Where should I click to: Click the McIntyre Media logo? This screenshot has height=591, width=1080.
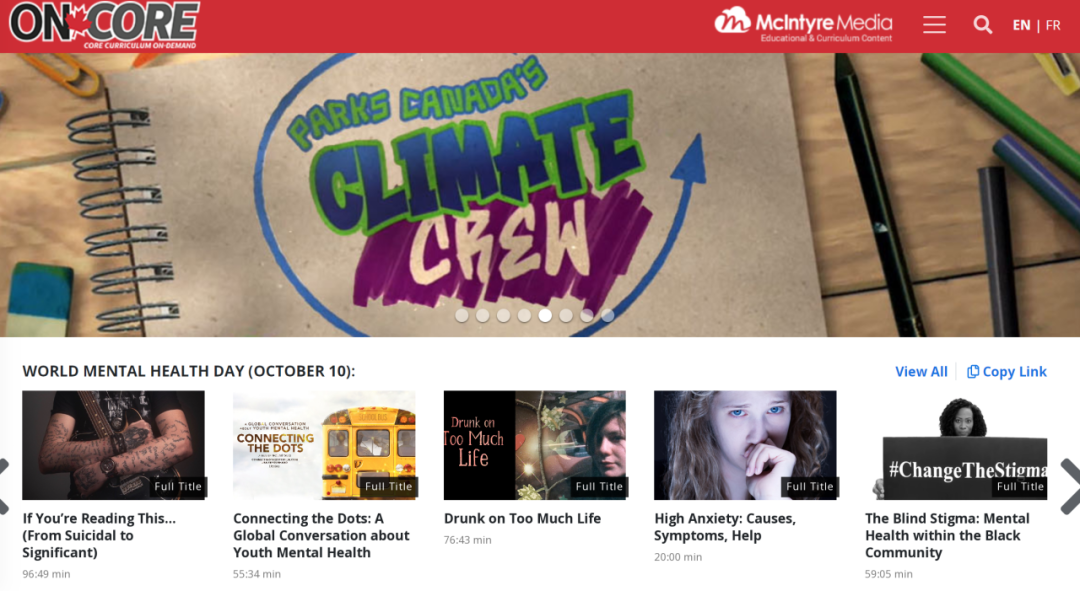coord(803,25)
